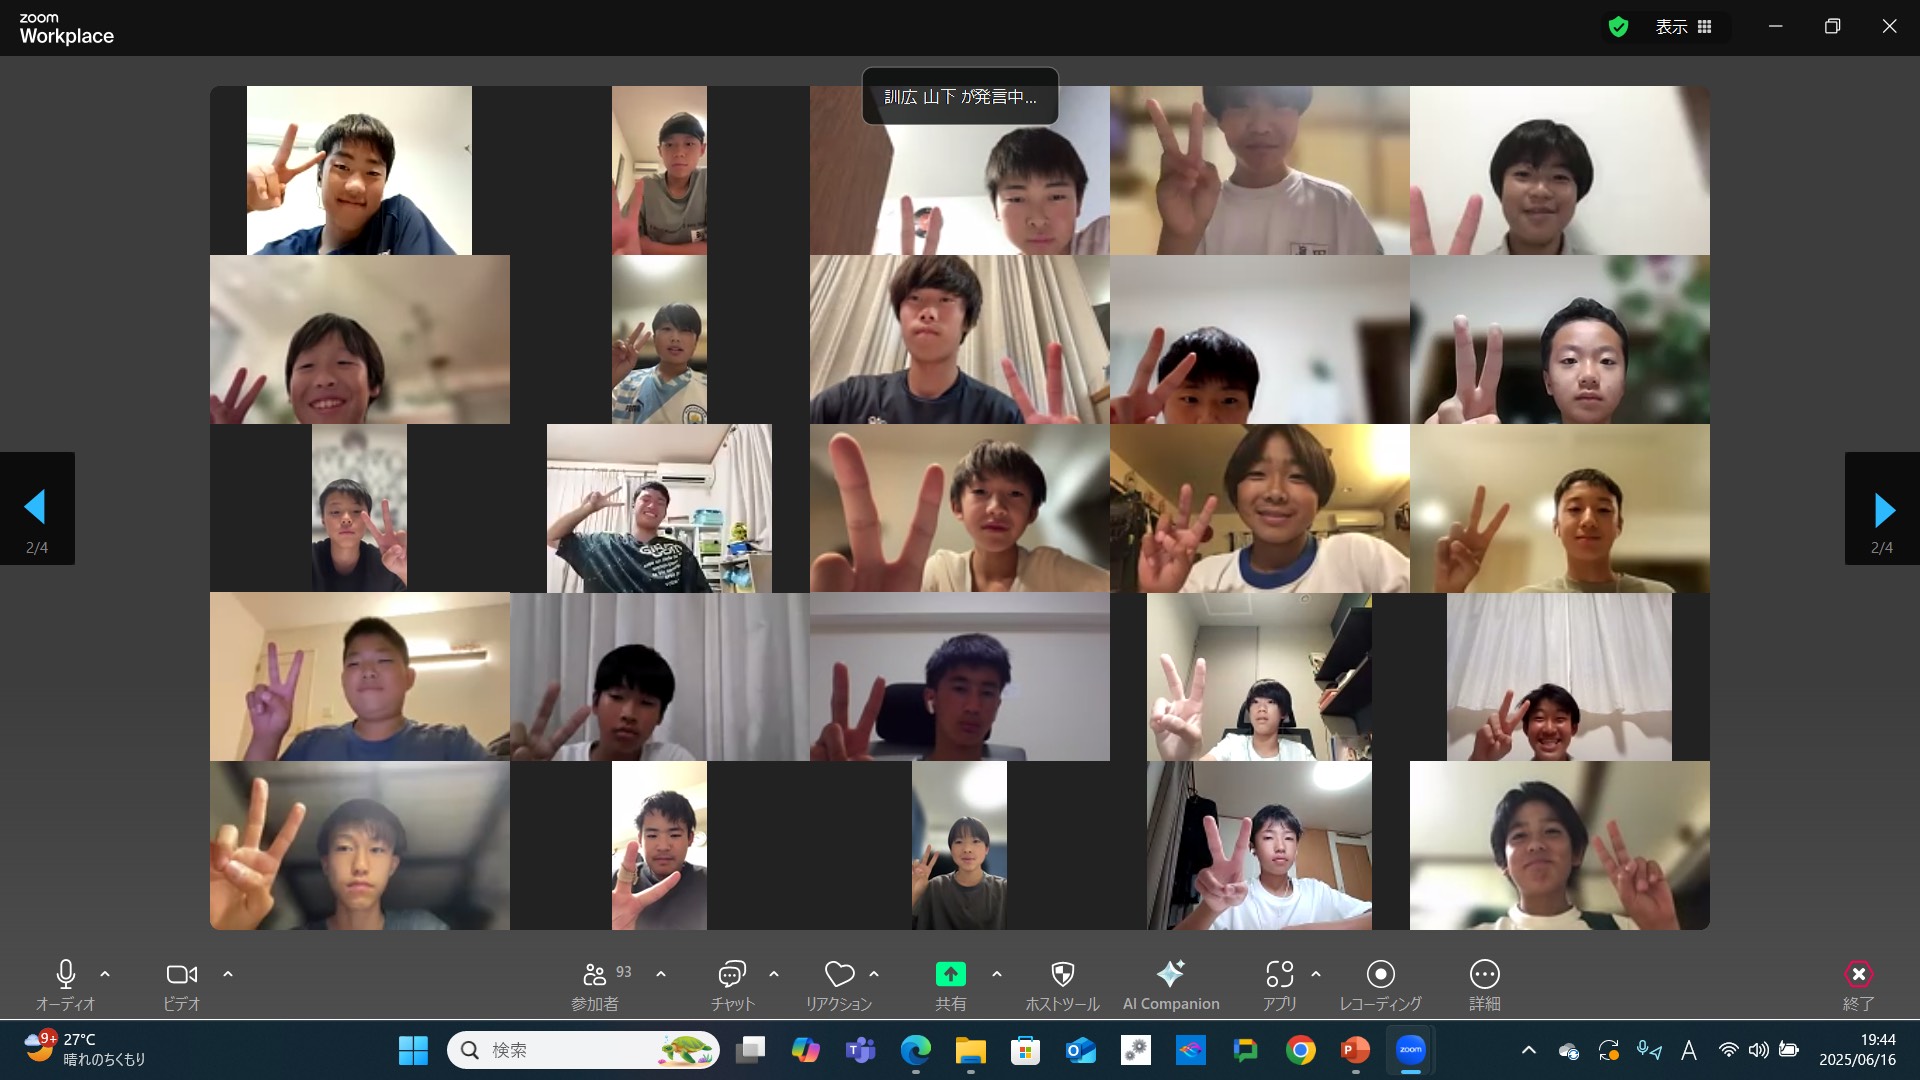Open PowerPoint taskbar icon
This screenshot has width=1920, height=1080.
(1355, 1050)
